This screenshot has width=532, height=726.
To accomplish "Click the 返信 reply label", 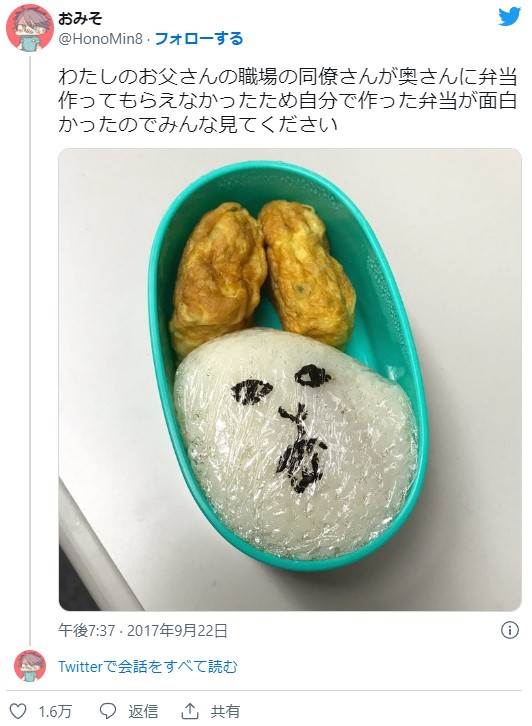I will pyautogui.click(x=143, y=711).
